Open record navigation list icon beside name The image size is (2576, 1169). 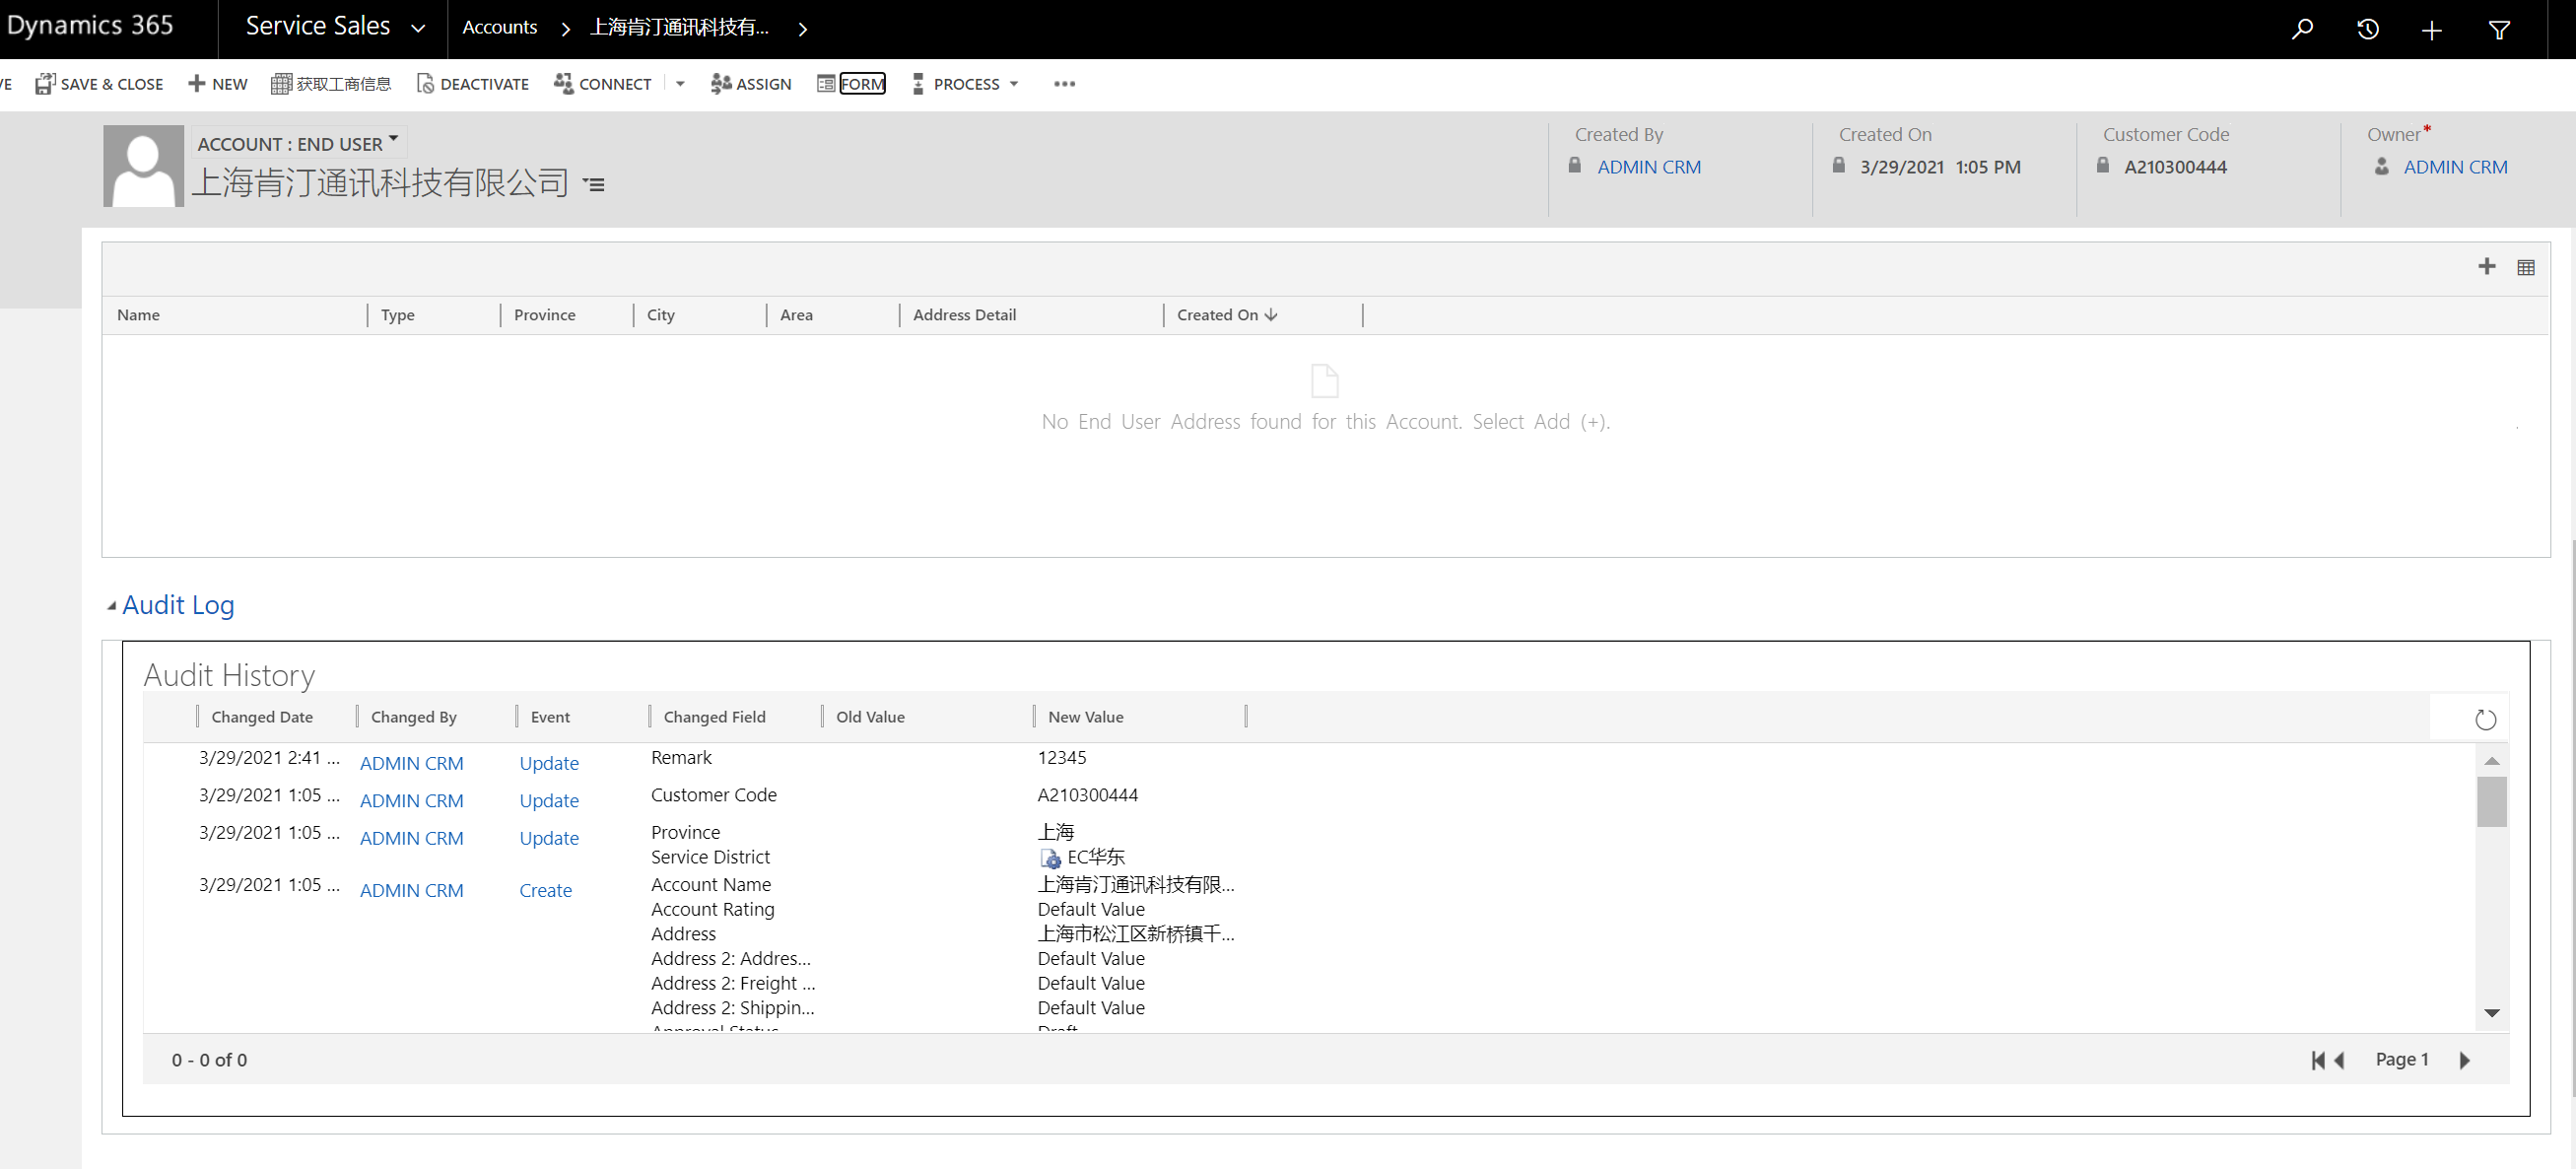(x=594, y=184)
